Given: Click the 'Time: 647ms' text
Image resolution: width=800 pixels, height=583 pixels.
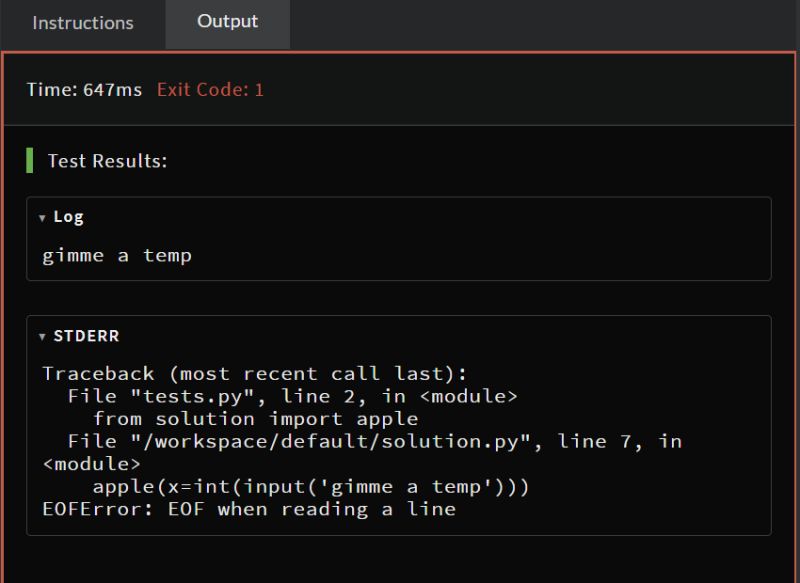Looking at the screenshot, I should point(84,90).
